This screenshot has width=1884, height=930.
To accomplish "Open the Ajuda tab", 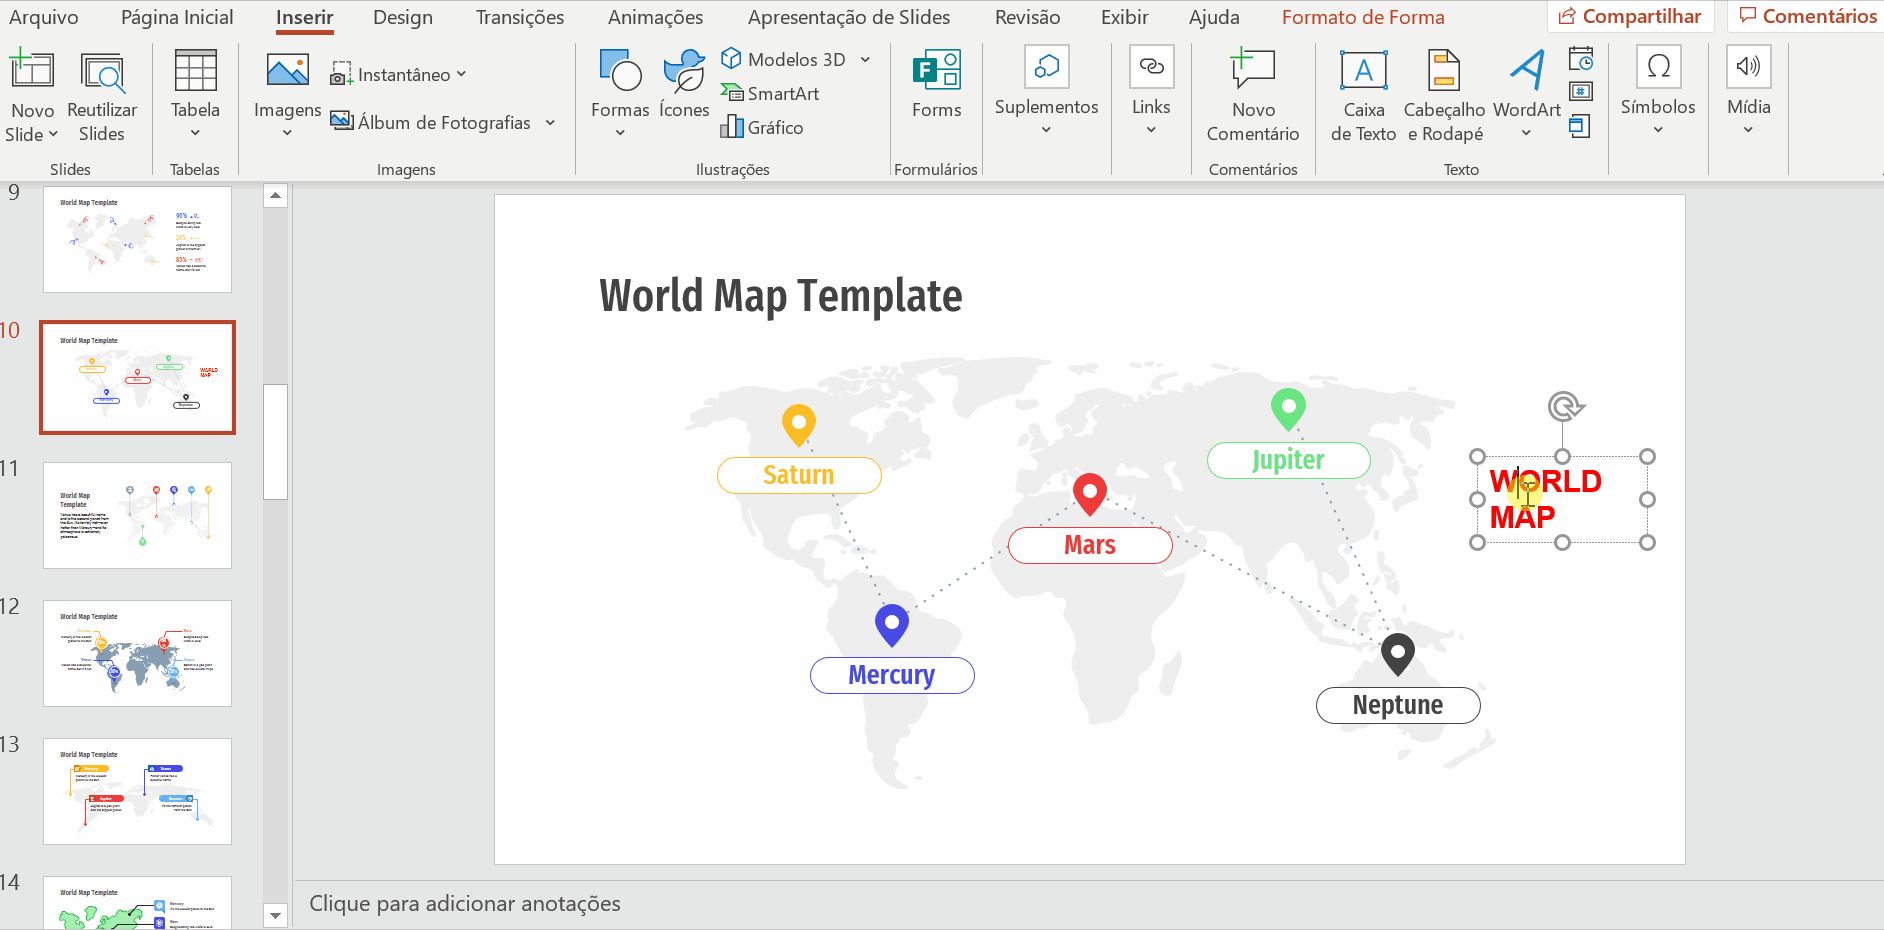I will (x=1214, y=17).
